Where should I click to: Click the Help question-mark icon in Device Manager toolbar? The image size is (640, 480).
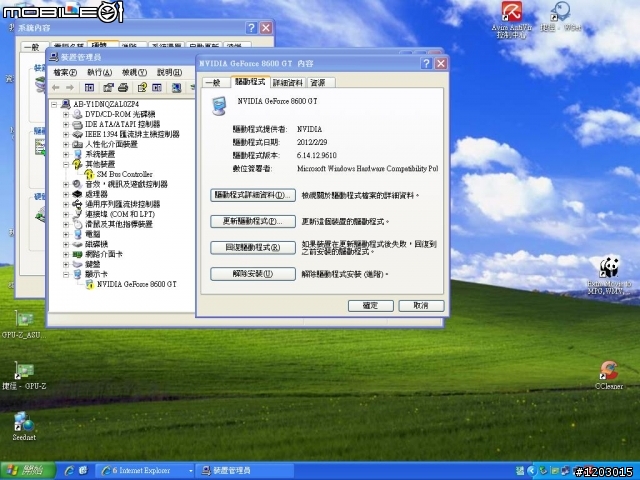[142, 87]
